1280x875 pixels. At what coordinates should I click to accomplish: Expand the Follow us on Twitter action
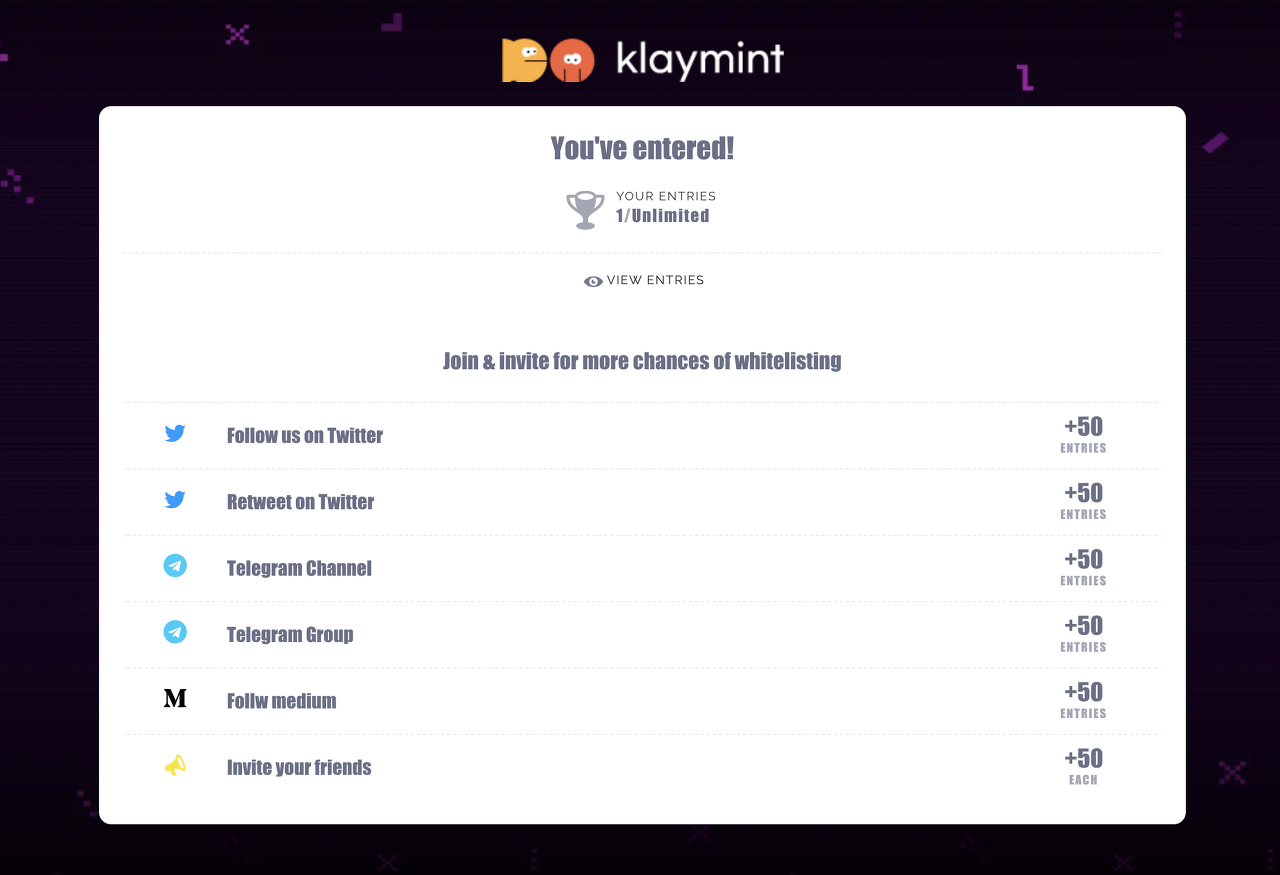642,436
